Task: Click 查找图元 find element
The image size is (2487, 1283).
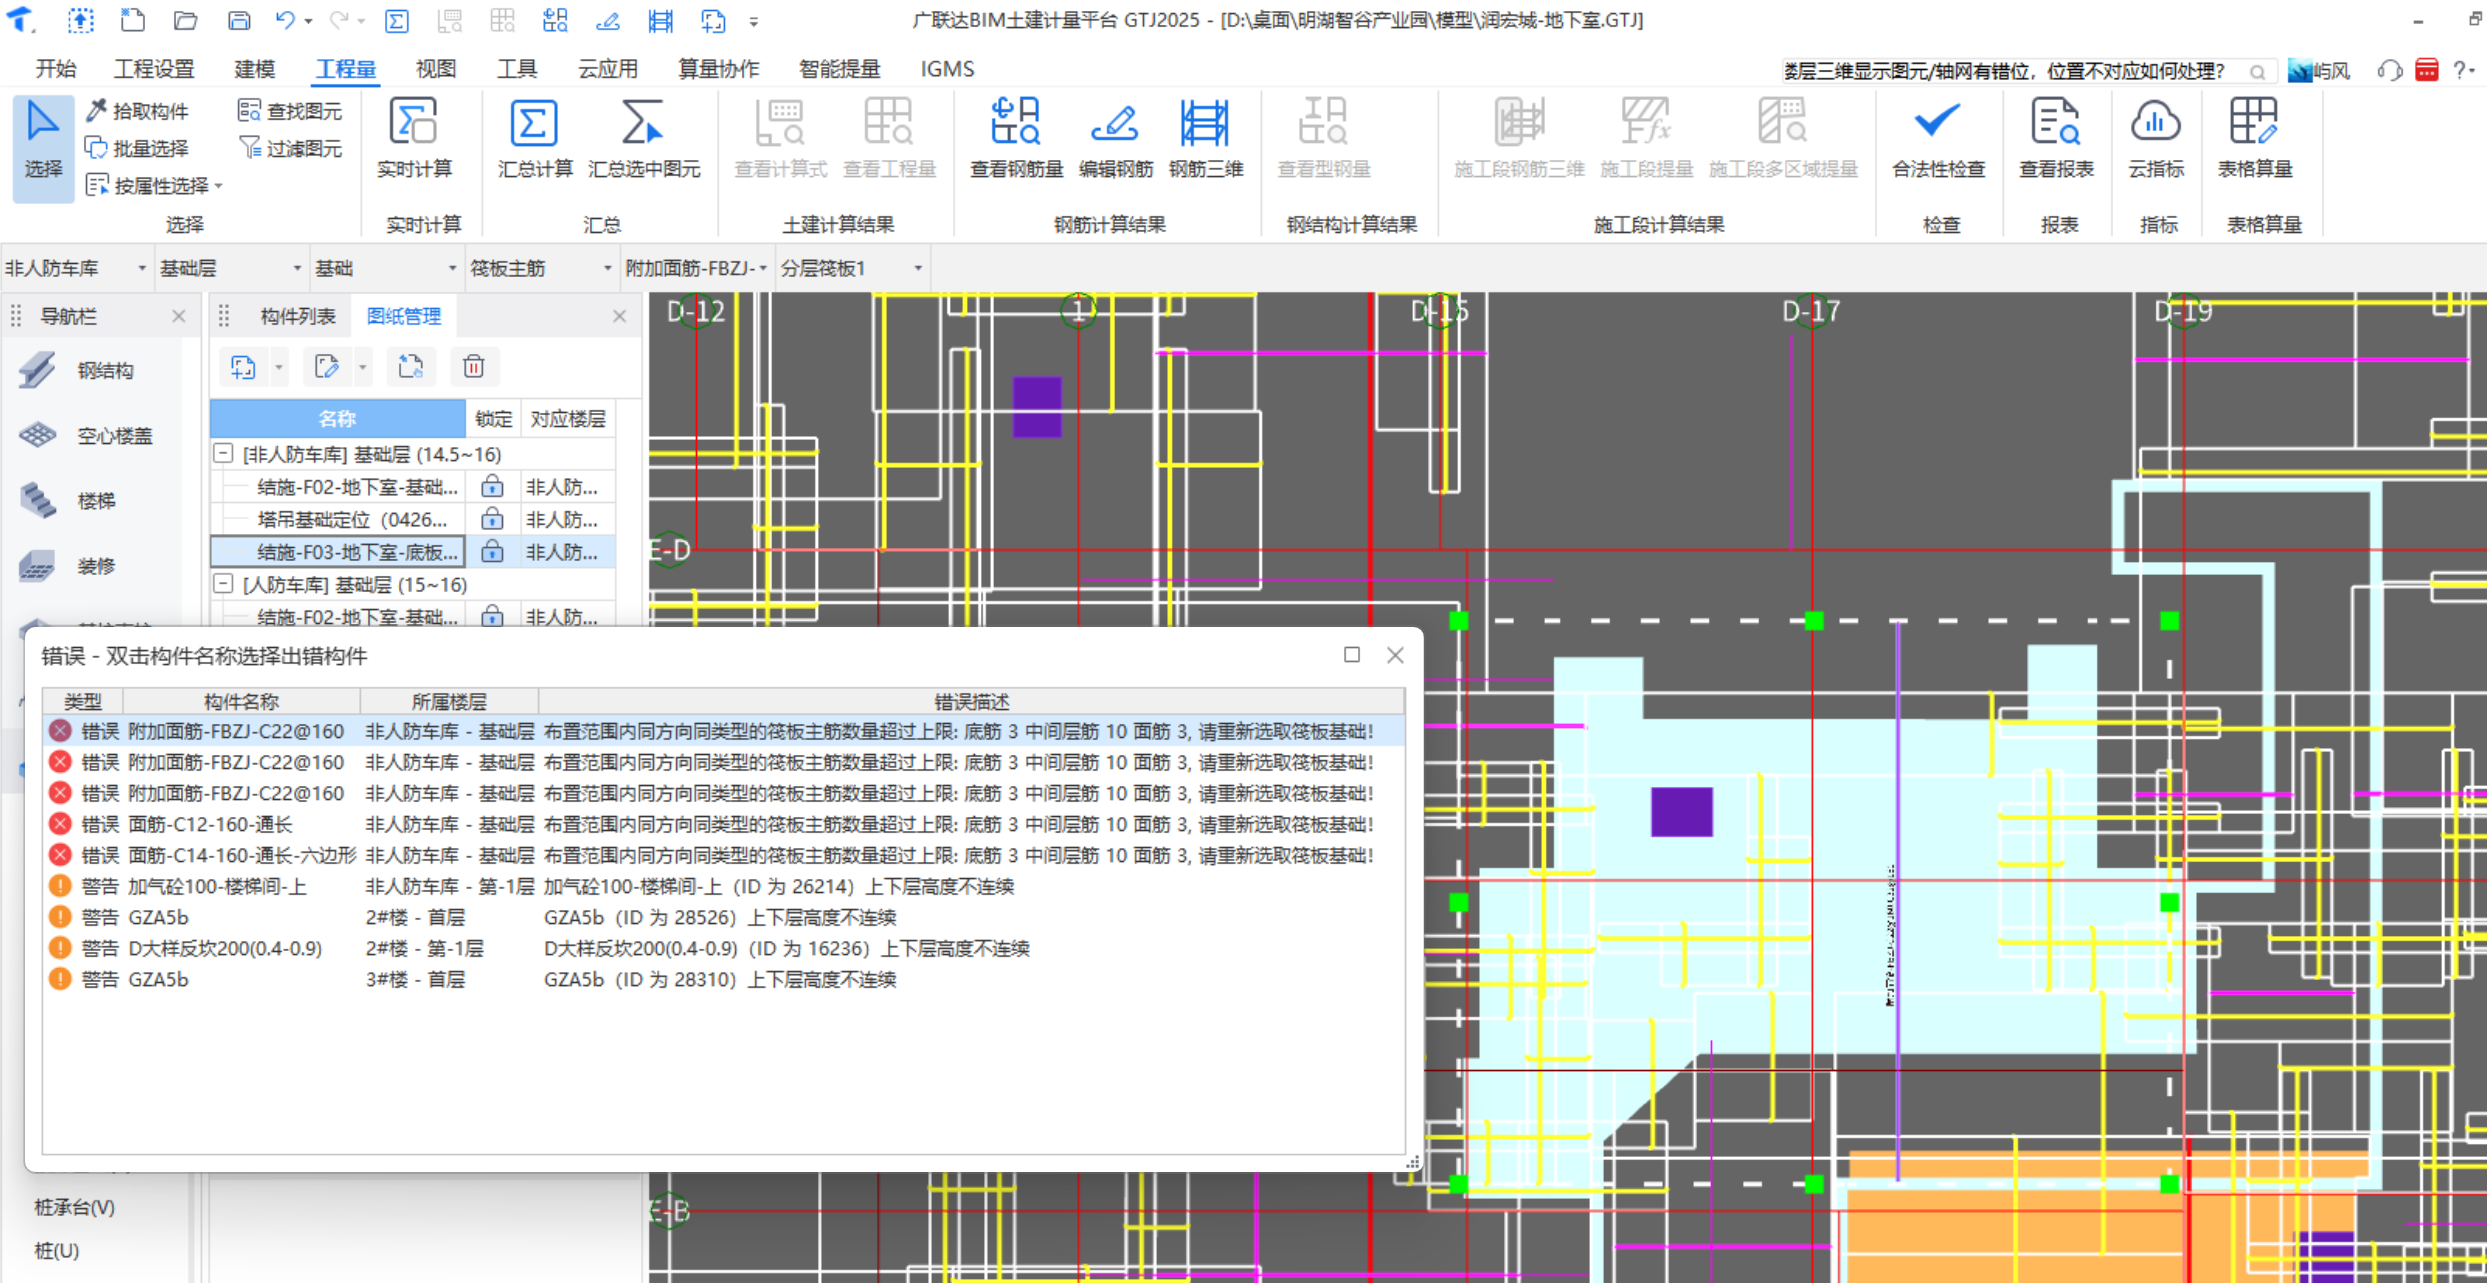Action: click(290, 111)
